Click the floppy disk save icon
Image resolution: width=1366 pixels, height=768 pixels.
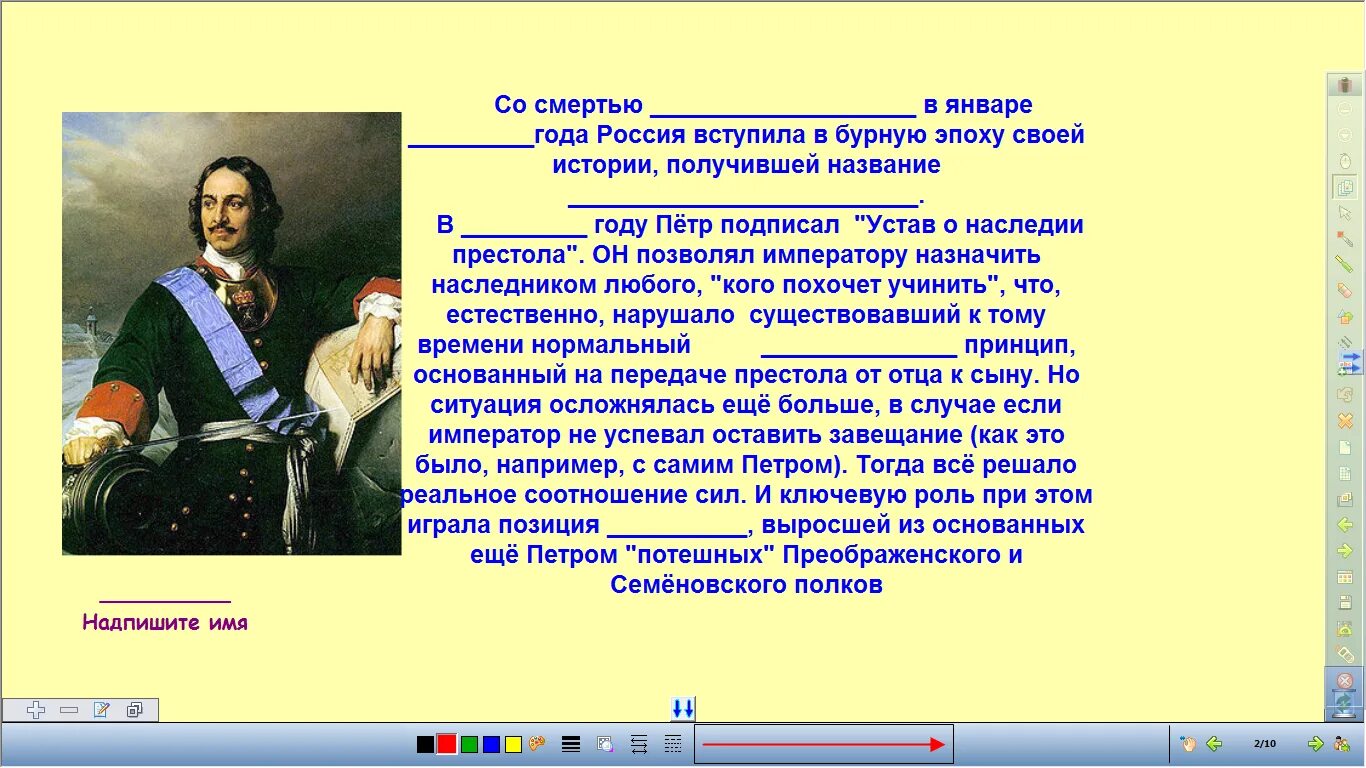1345,602
